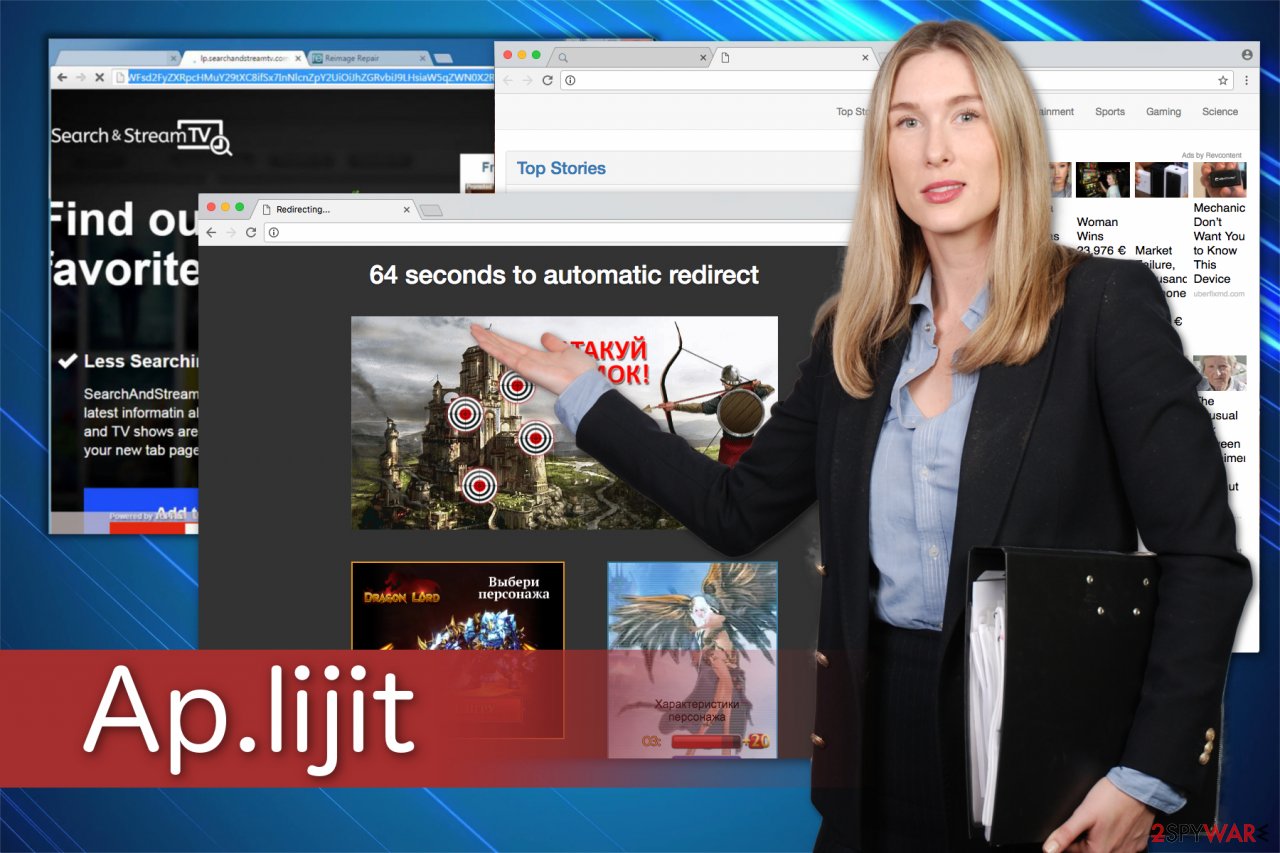This screenshot has height=853, width=1280.
Task: Open the Market Failure ad thumbnail
Action: coord(1161,180)
